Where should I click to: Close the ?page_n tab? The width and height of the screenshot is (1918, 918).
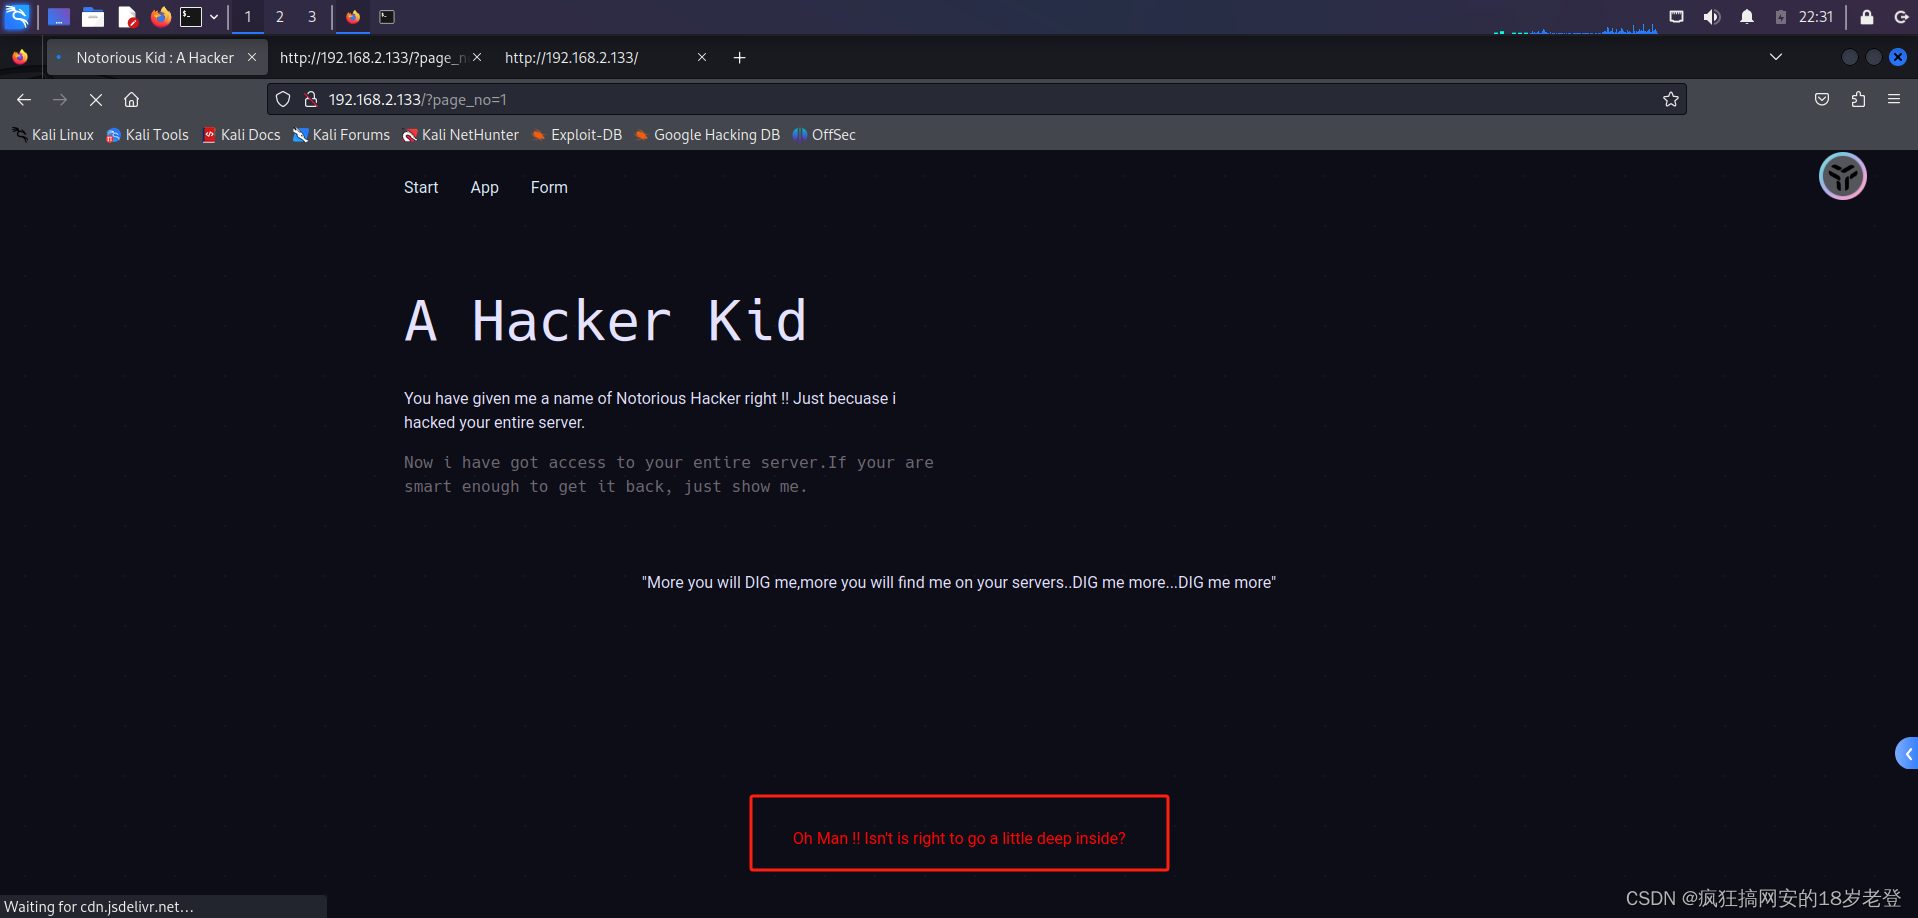pyautogui.click(x=477, y=58)
